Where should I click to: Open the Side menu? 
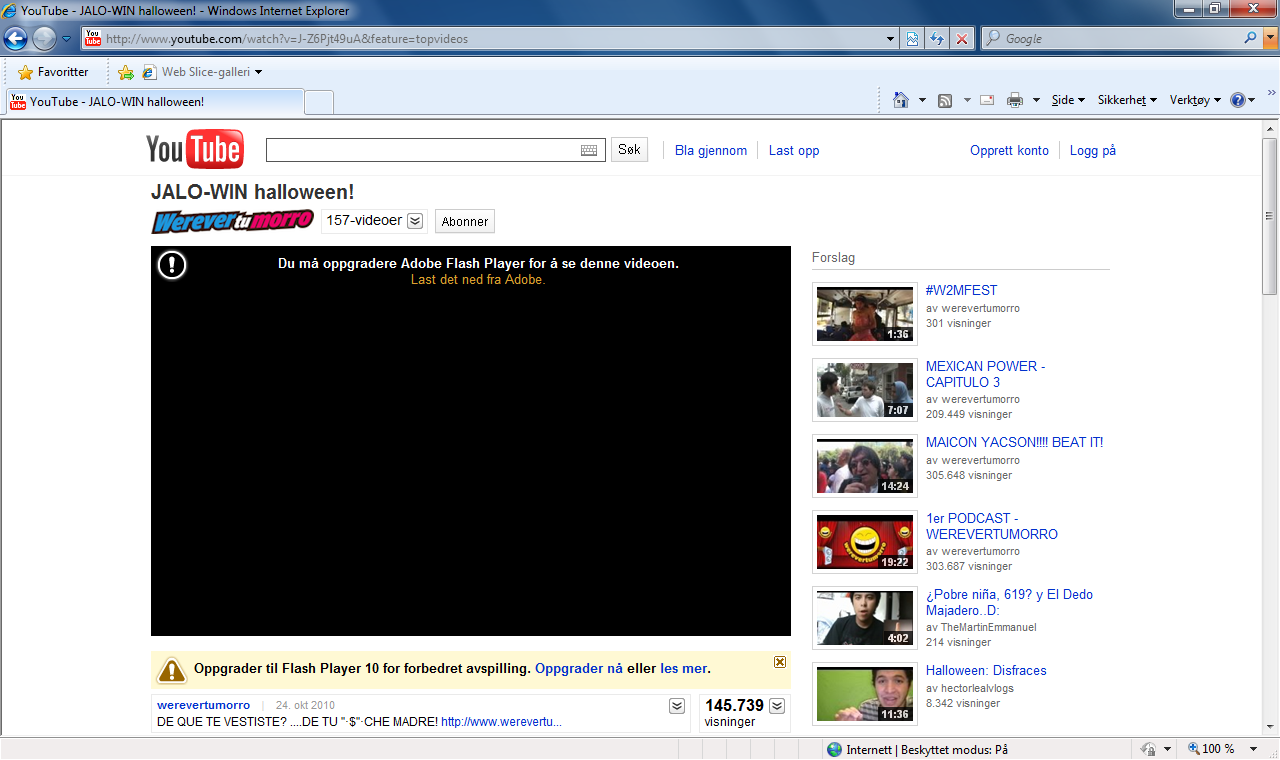coord(1068,100)
